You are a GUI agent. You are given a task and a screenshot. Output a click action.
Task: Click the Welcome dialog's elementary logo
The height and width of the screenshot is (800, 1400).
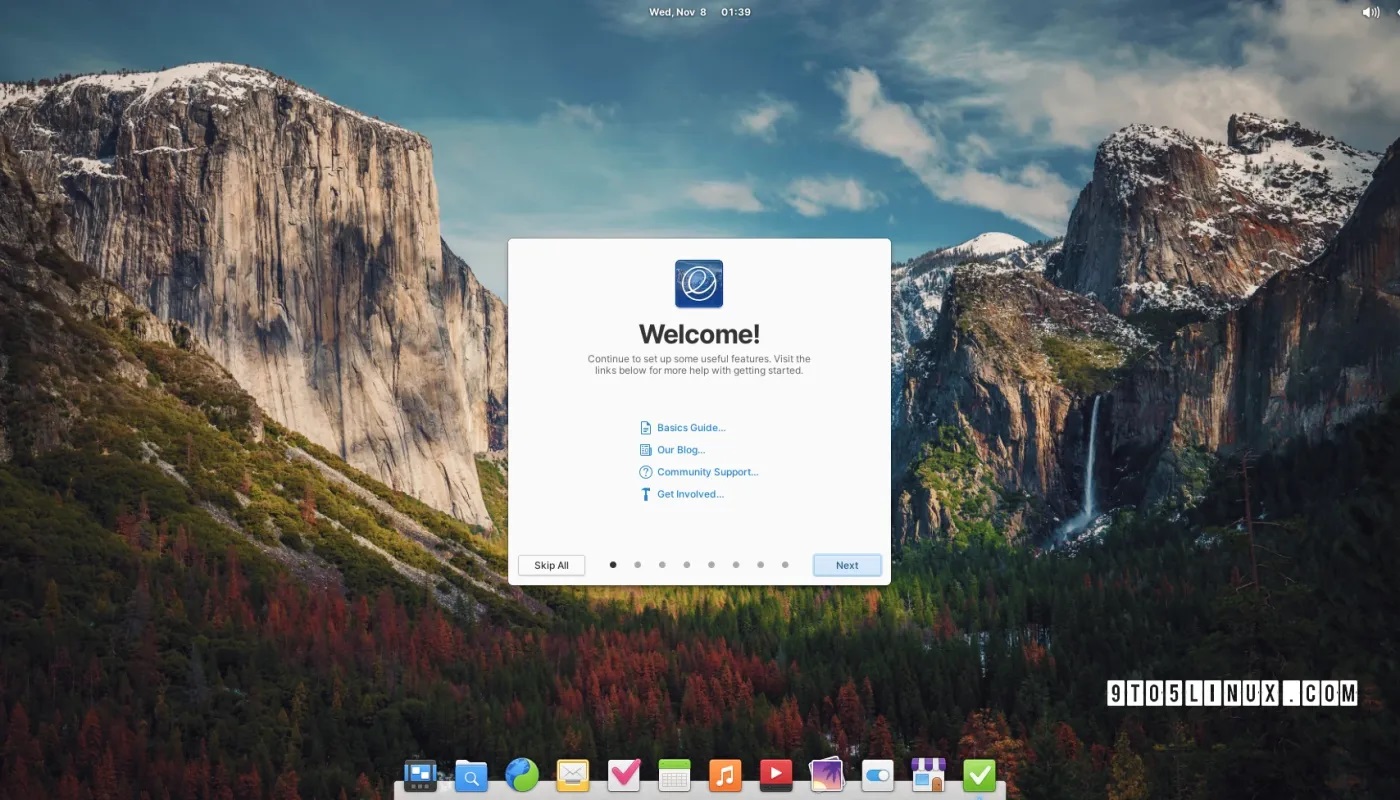click(698, 283)
